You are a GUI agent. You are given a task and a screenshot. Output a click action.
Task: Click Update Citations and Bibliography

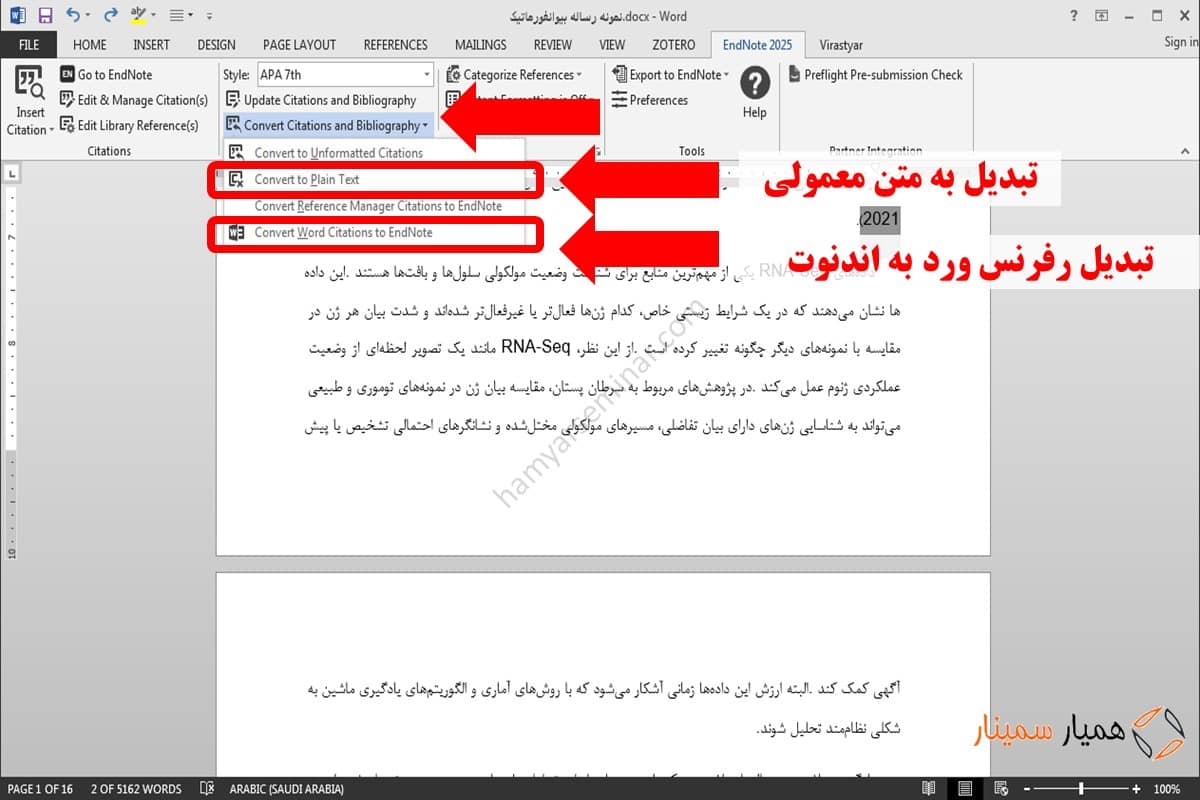321,100
